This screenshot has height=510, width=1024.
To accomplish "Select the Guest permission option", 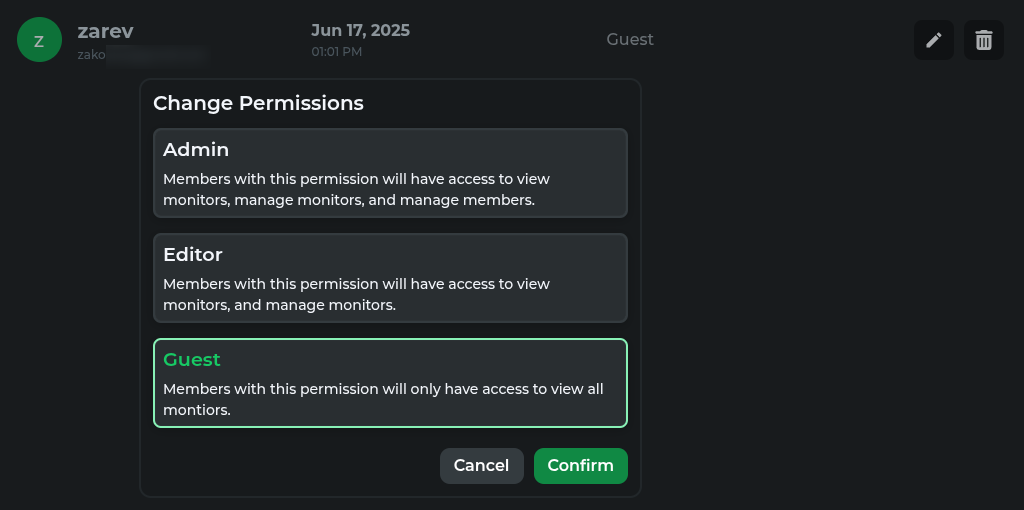I will [x=391, y=383].
